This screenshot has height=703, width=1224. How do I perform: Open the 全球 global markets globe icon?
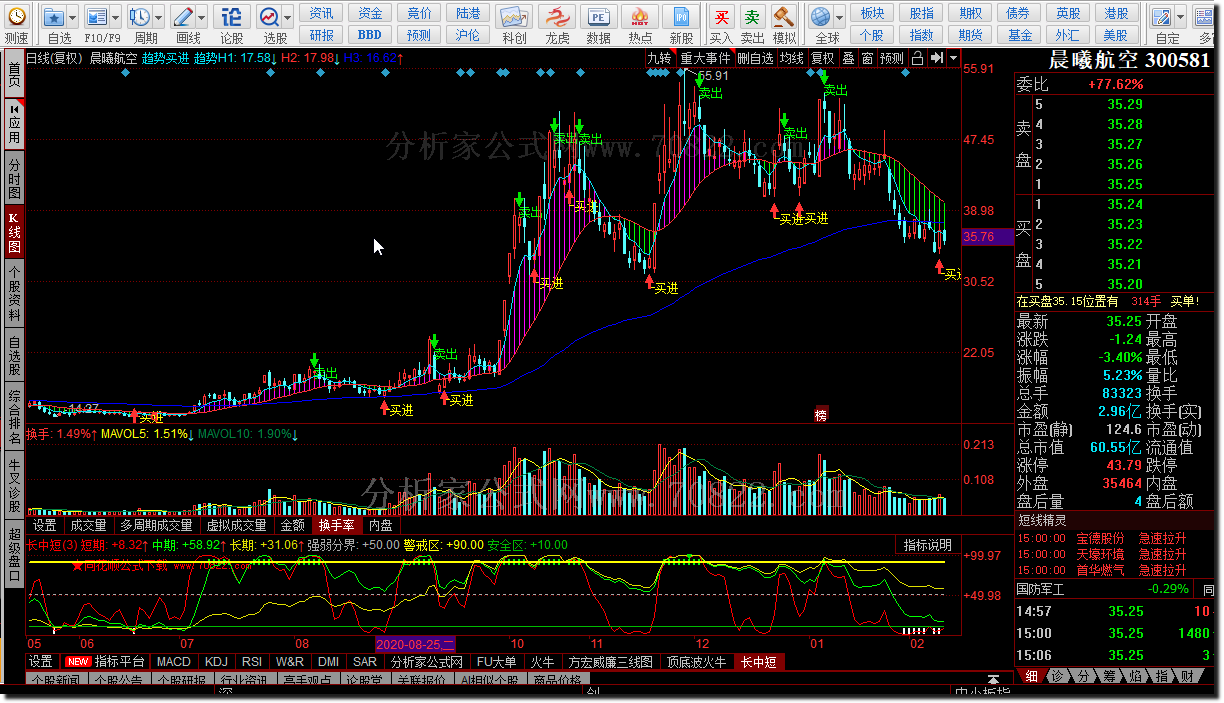point(821,16)
